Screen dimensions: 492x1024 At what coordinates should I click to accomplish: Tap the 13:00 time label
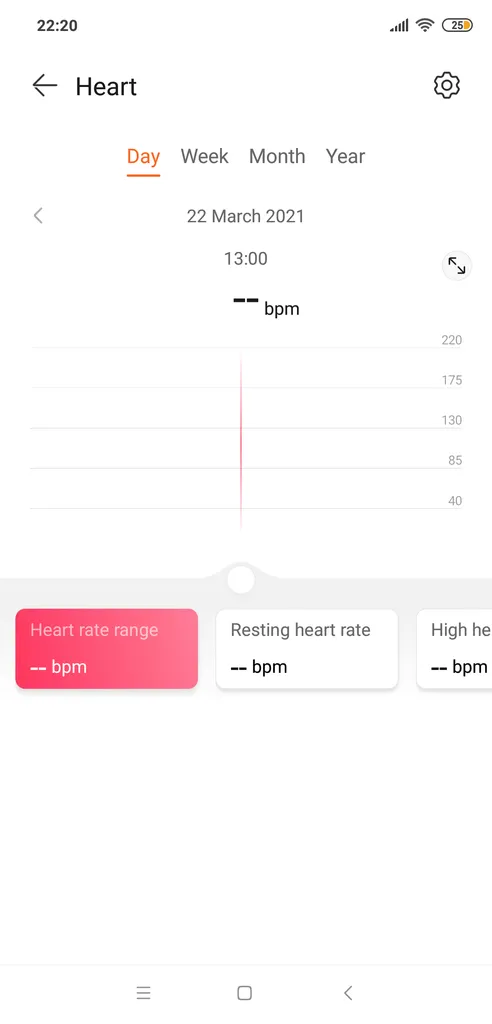(246, 259)
